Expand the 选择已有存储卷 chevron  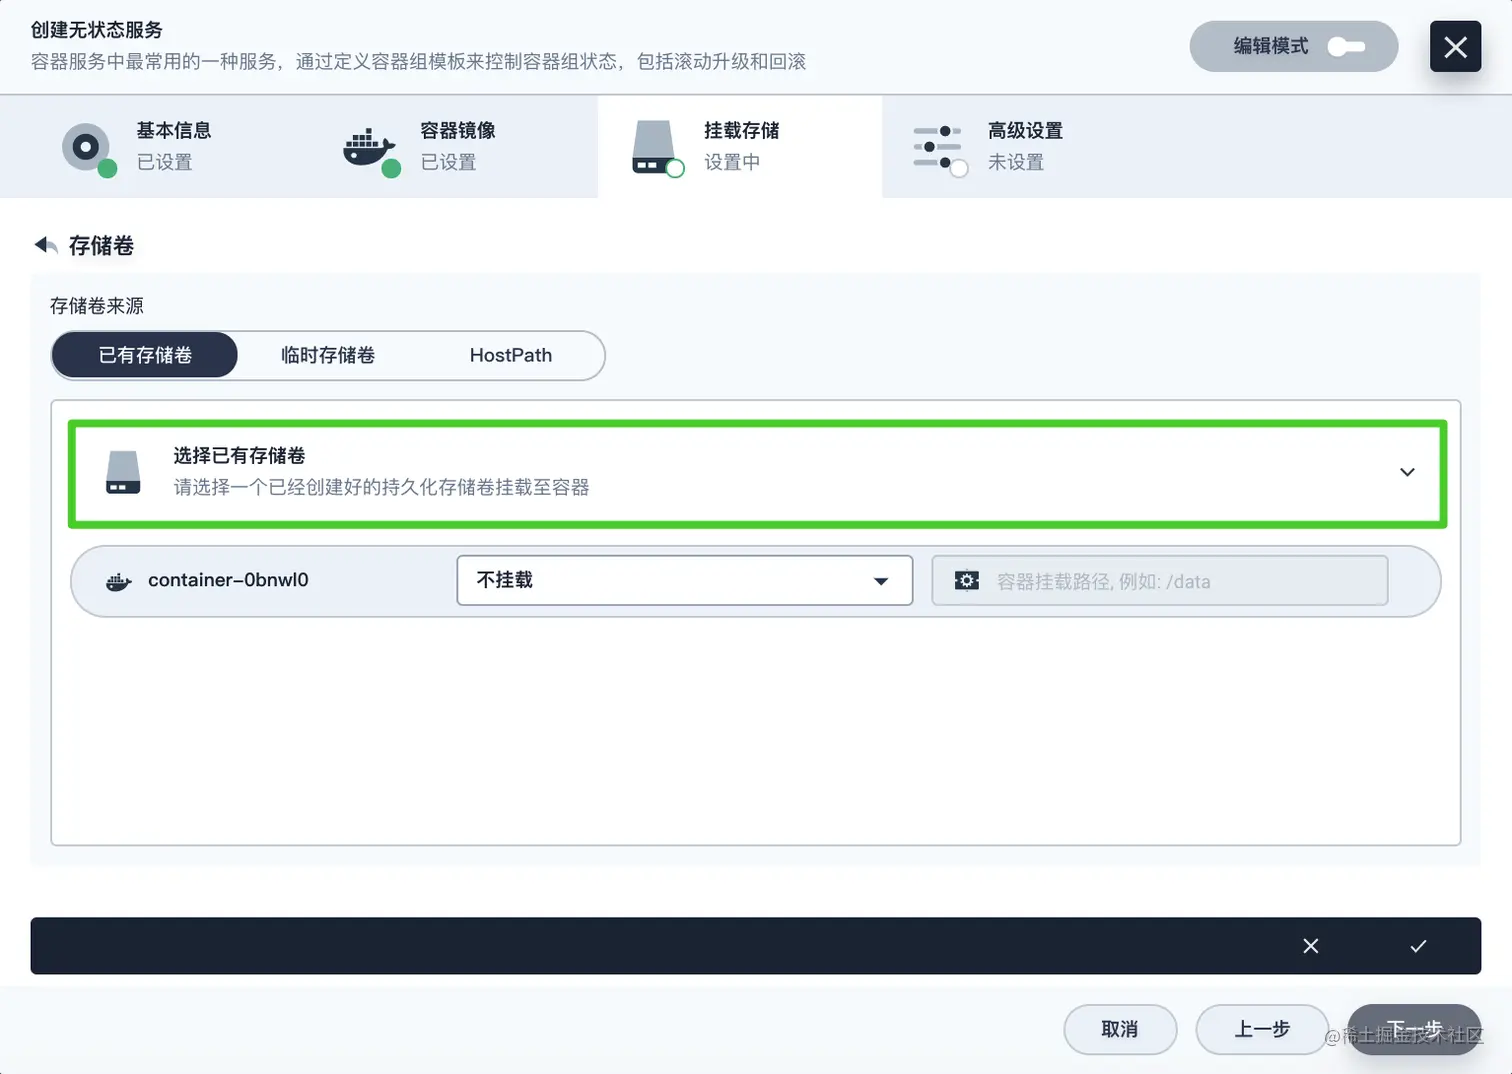tap(1407, 472)
